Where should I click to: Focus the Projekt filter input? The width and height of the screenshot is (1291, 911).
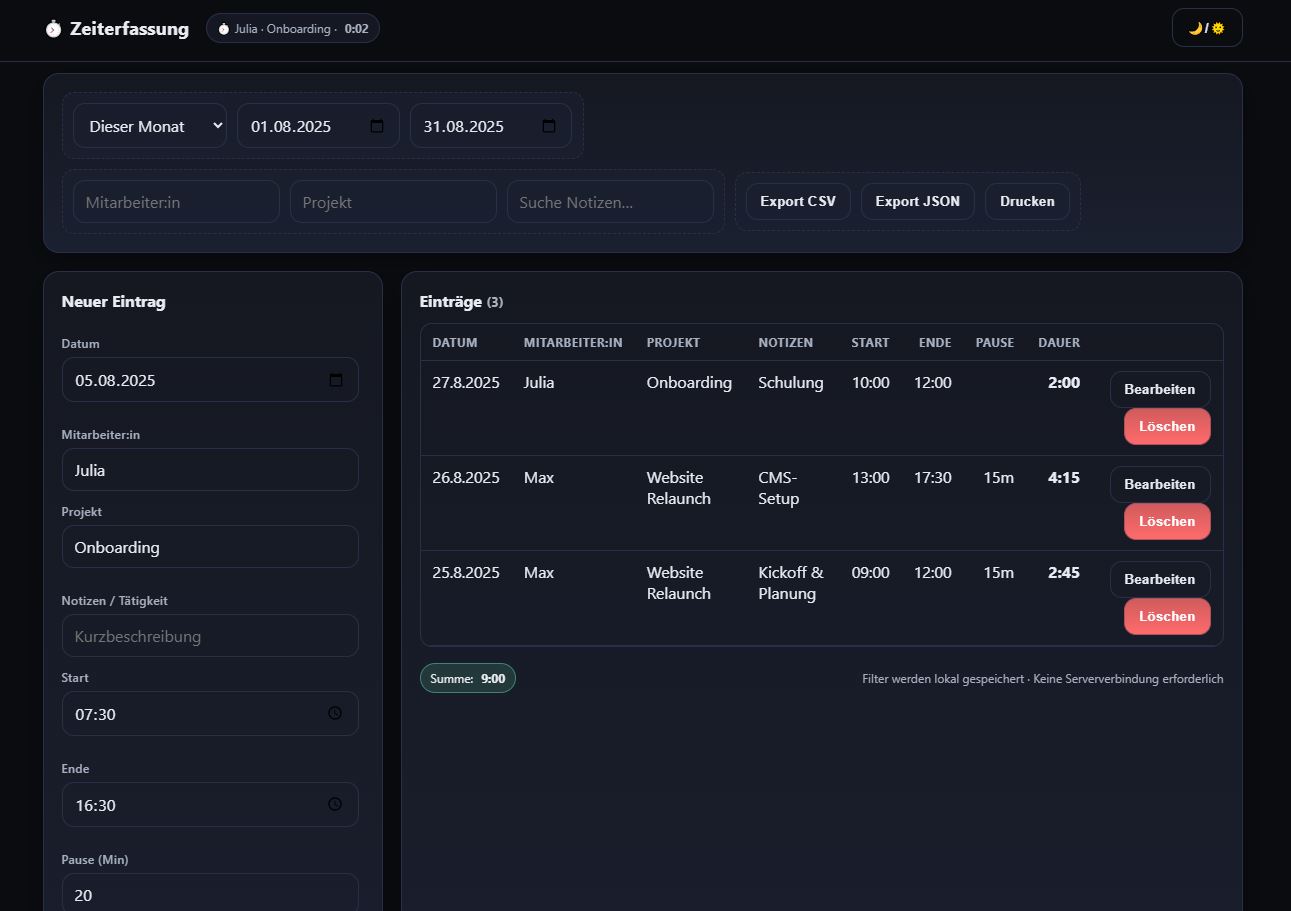[393, 202]
